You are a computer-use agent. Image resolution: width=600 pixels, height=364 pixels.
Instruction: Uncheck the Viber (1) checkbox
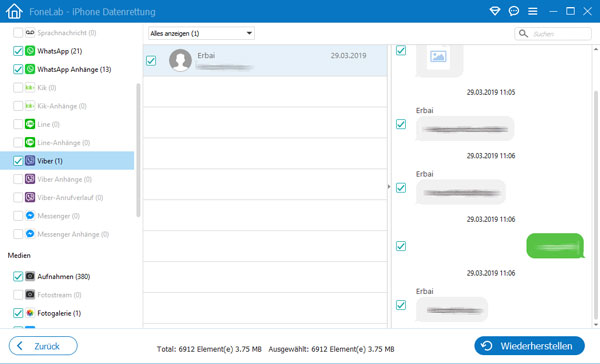pyautogui.click(x=18, y=161)
